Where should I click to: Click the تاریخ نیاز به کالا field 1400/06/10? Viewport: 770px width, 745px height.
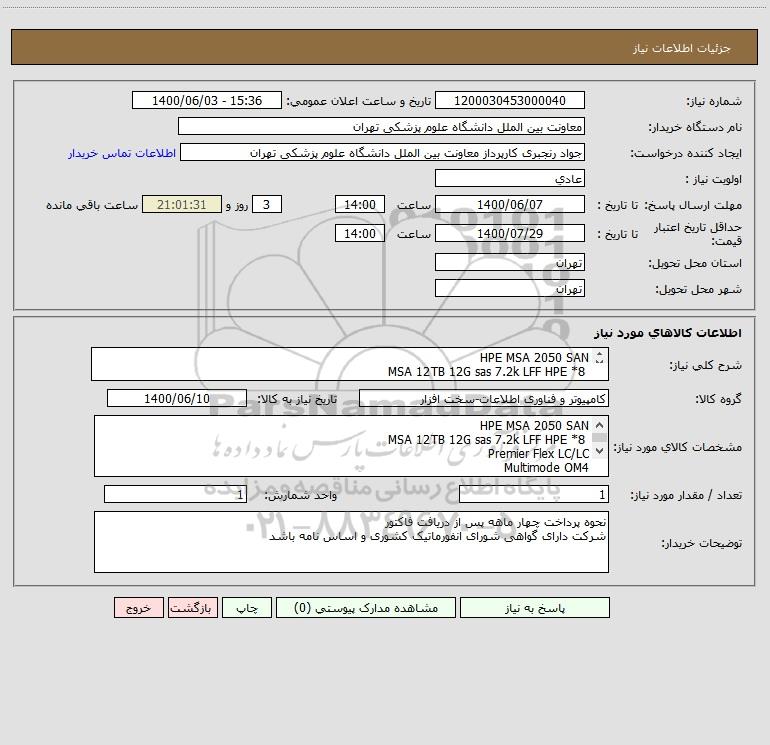[177, 398]
